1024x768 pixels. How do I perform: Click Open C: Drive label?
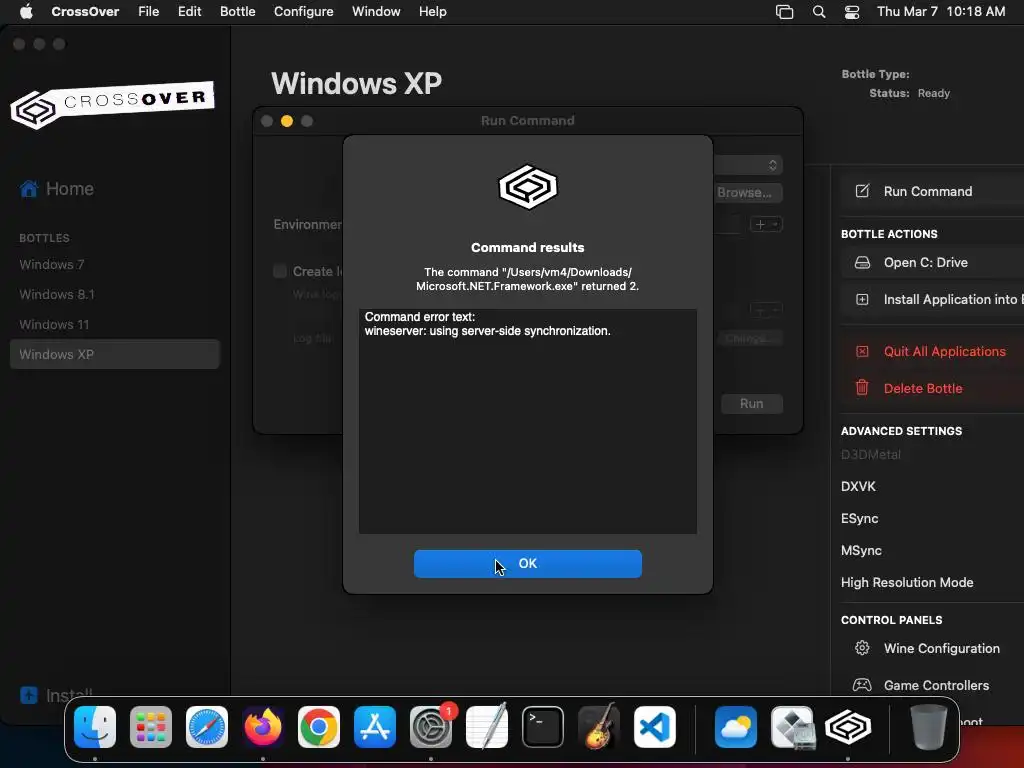pos(925,263)
